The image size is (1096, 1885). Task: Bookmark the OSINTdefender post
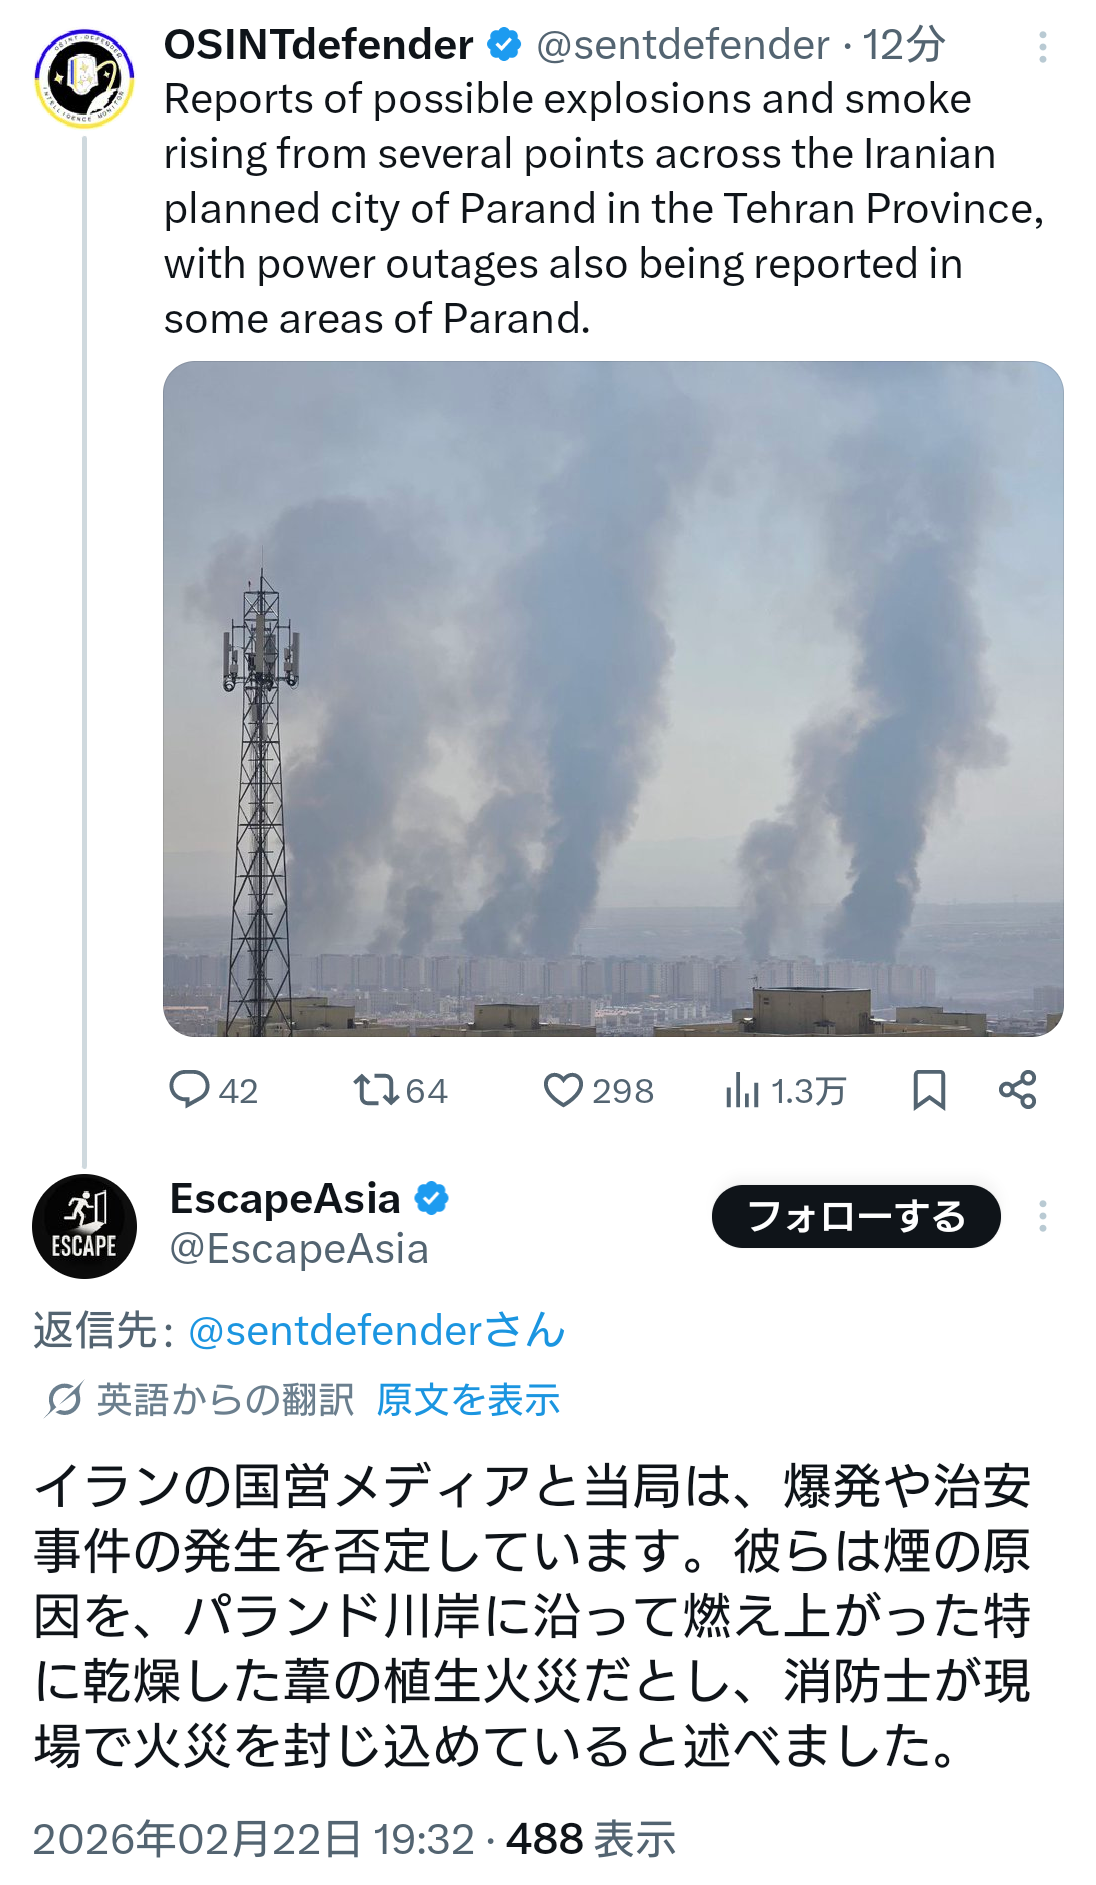coord(929,1090)
